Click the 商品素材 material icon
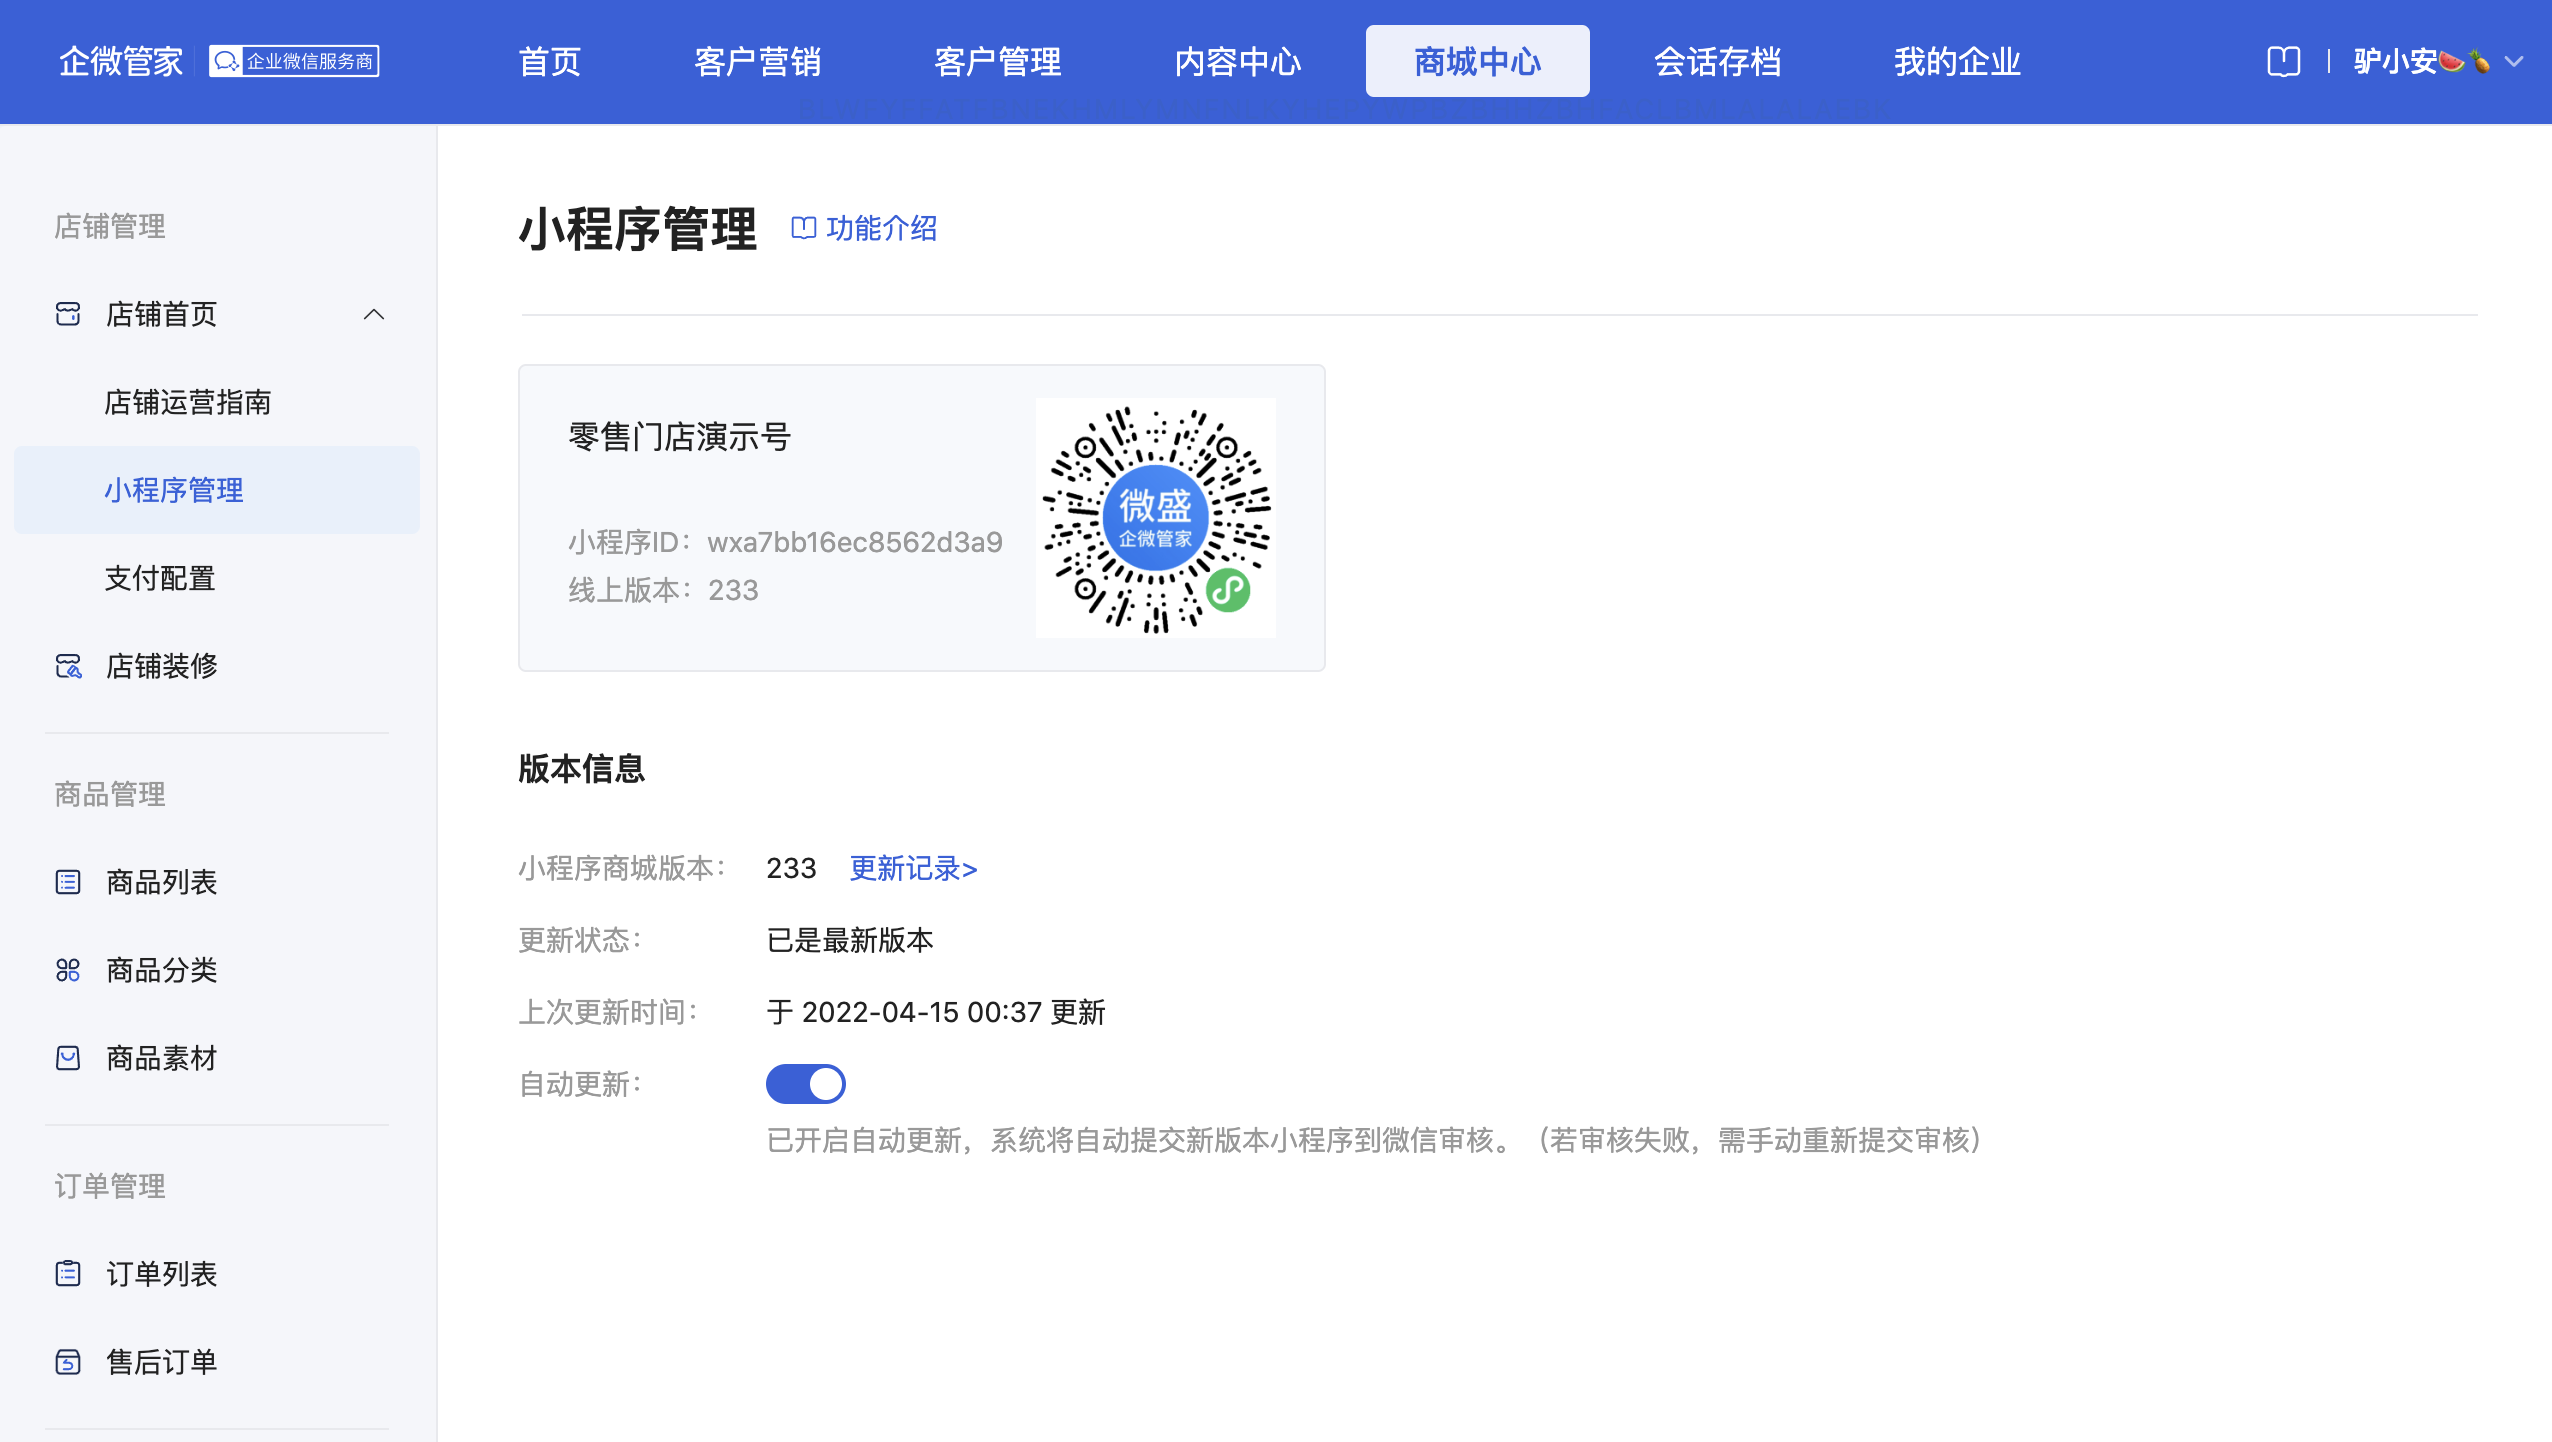The image size is (2552, 1442). pos(68,1058)
